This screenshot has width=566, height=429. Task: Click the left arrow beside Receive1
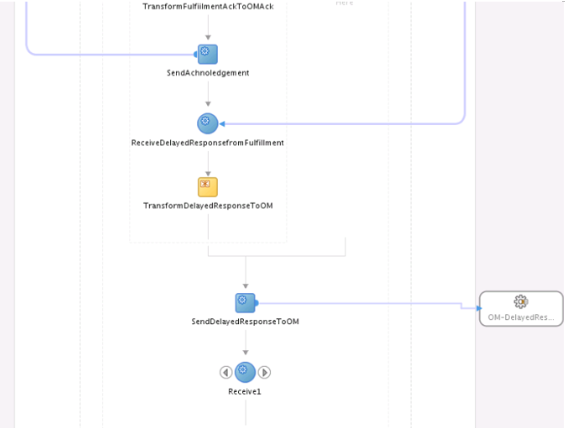point(226,372)
